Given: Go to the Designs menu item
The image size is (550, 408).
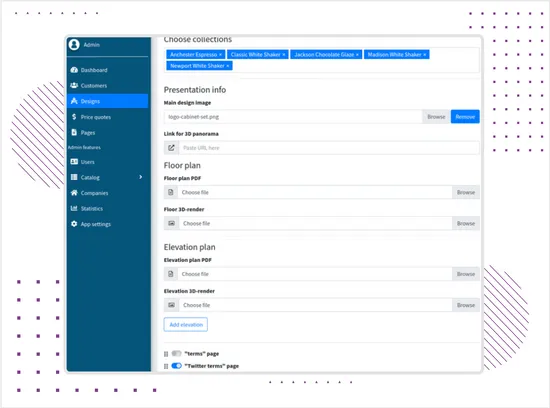Looking at the screenshot, I should (107, 101).
